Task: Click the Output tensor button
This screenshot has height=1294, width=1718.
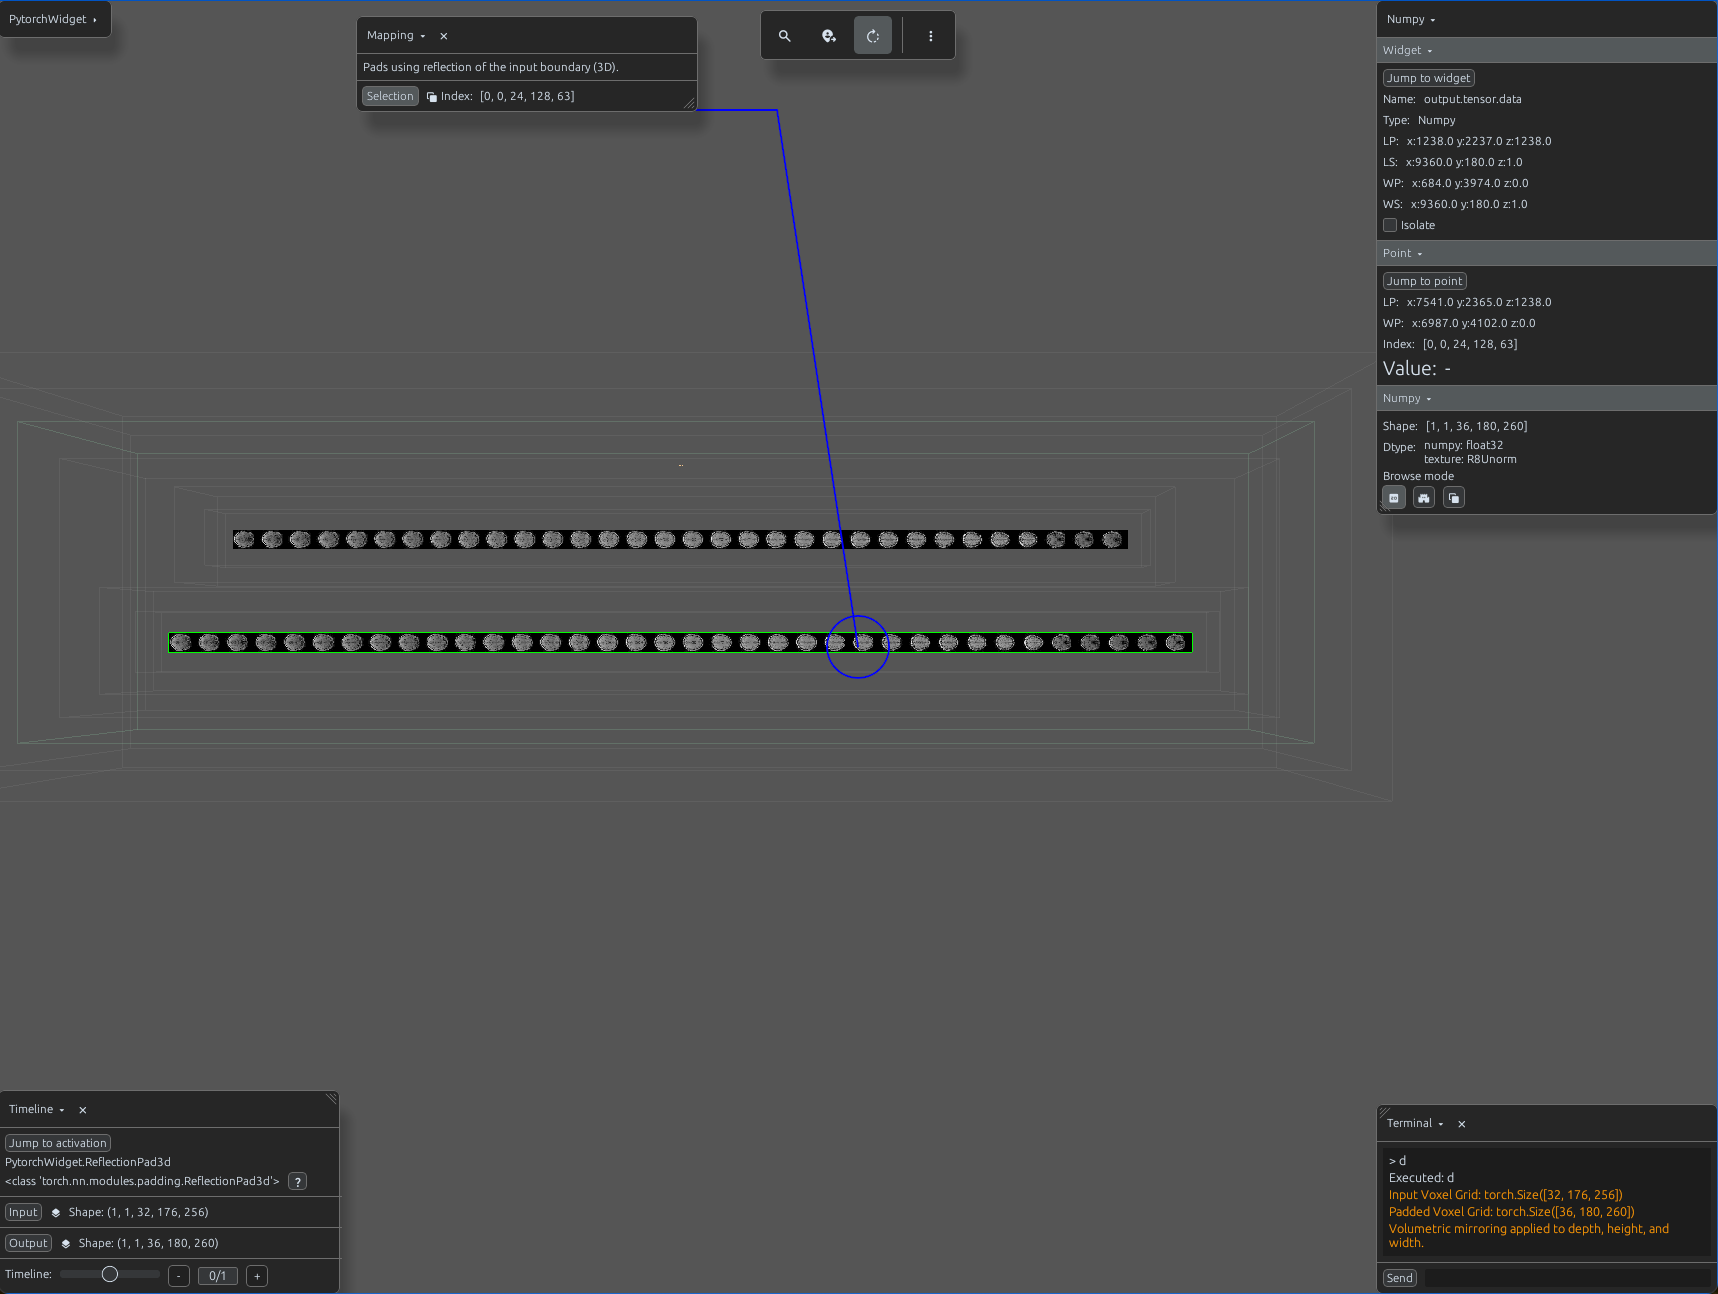Action: (28, 1243)
